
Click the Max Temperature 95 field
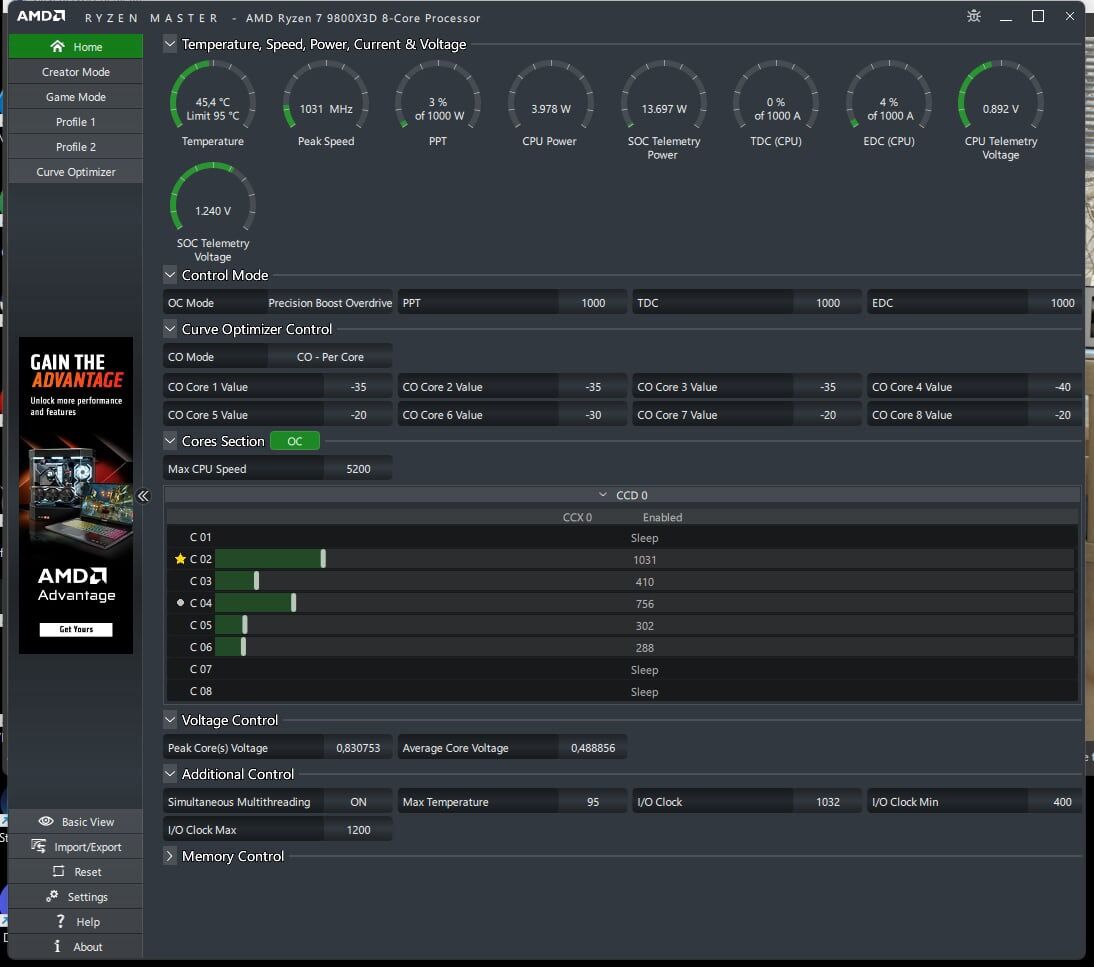point(592,802)
